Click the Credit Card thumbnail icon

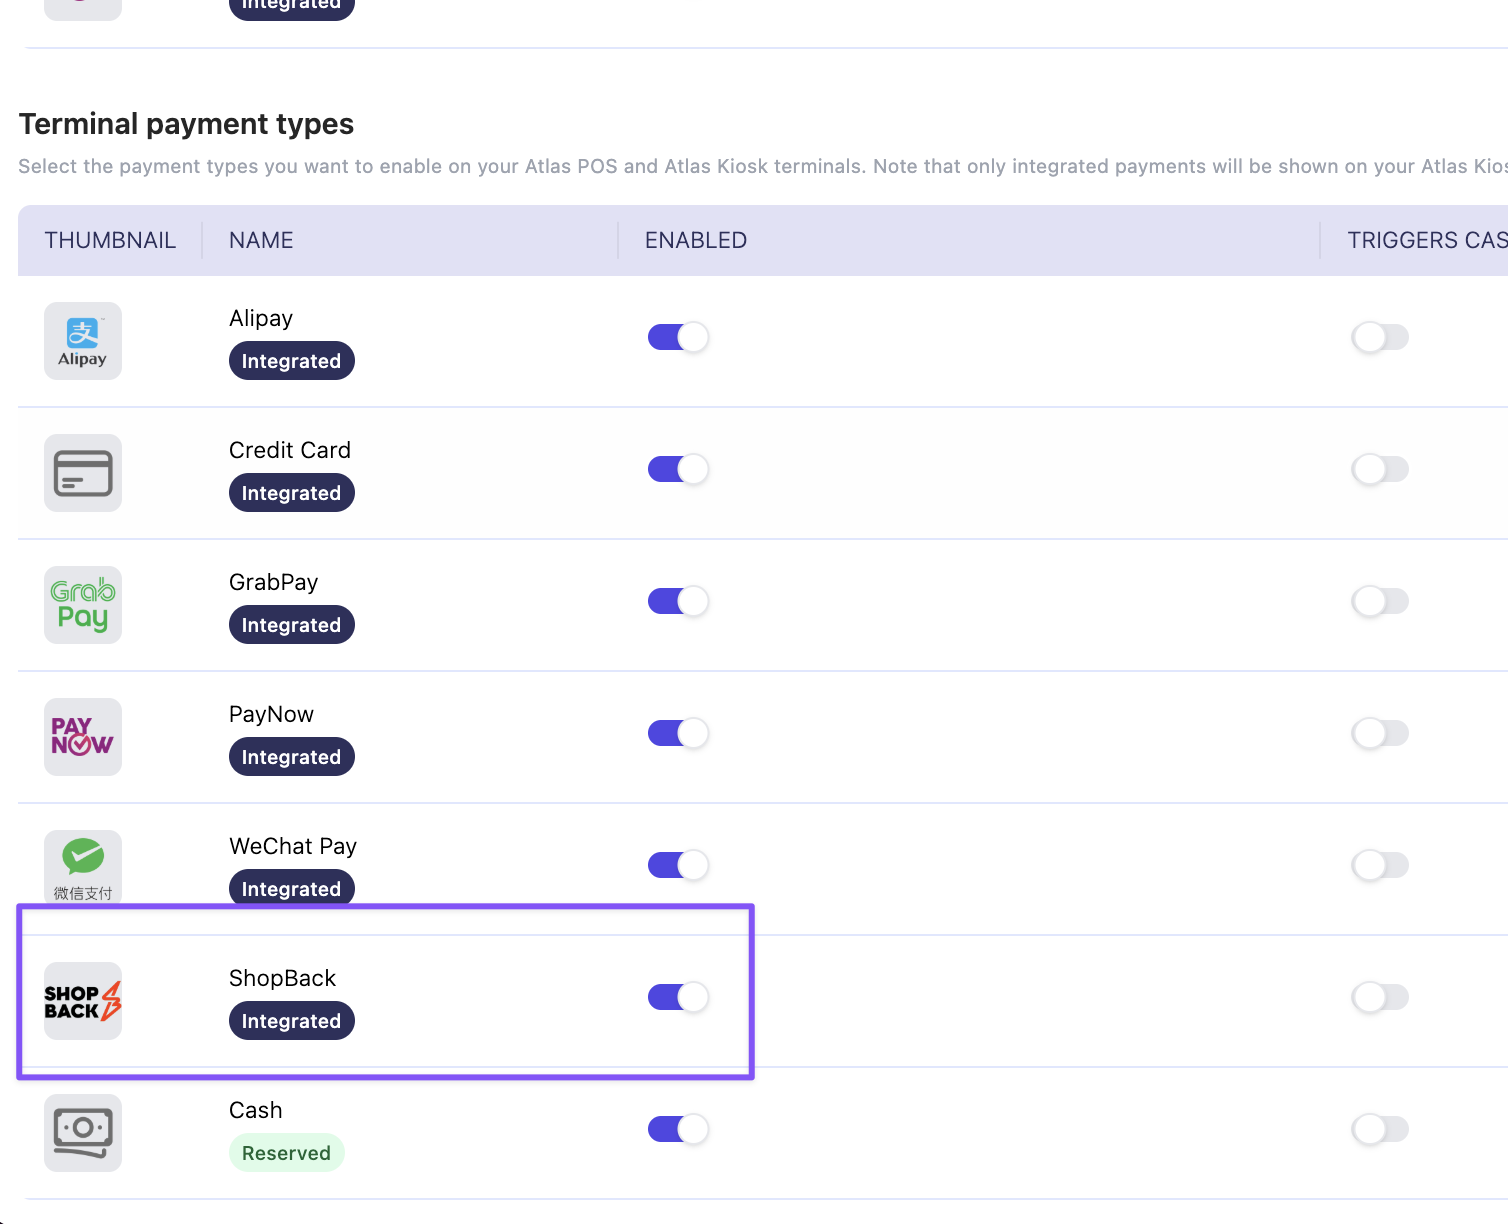(x=83, y=473)
